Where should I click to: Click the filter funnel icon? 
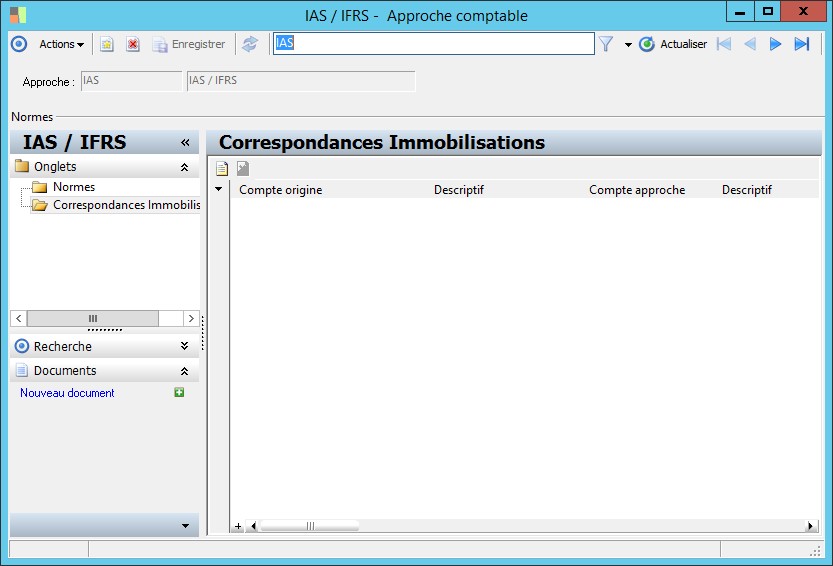(606, 44)
